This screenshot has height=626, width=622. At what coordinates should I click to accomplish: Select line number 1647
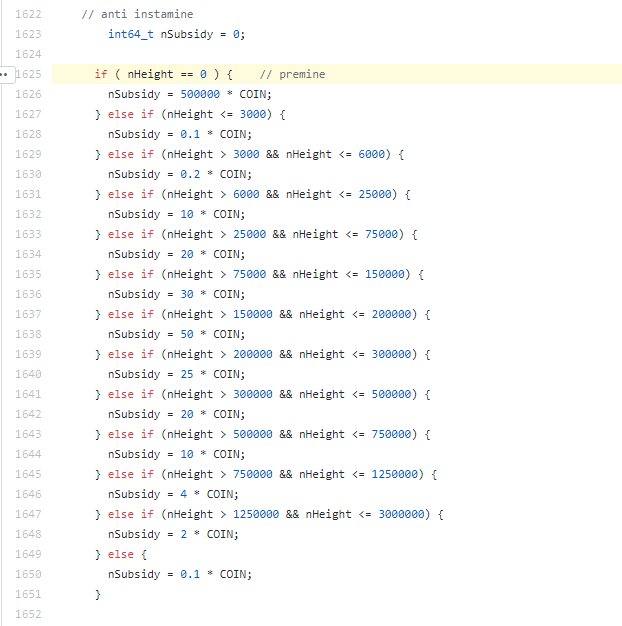[x=28, y=514]
